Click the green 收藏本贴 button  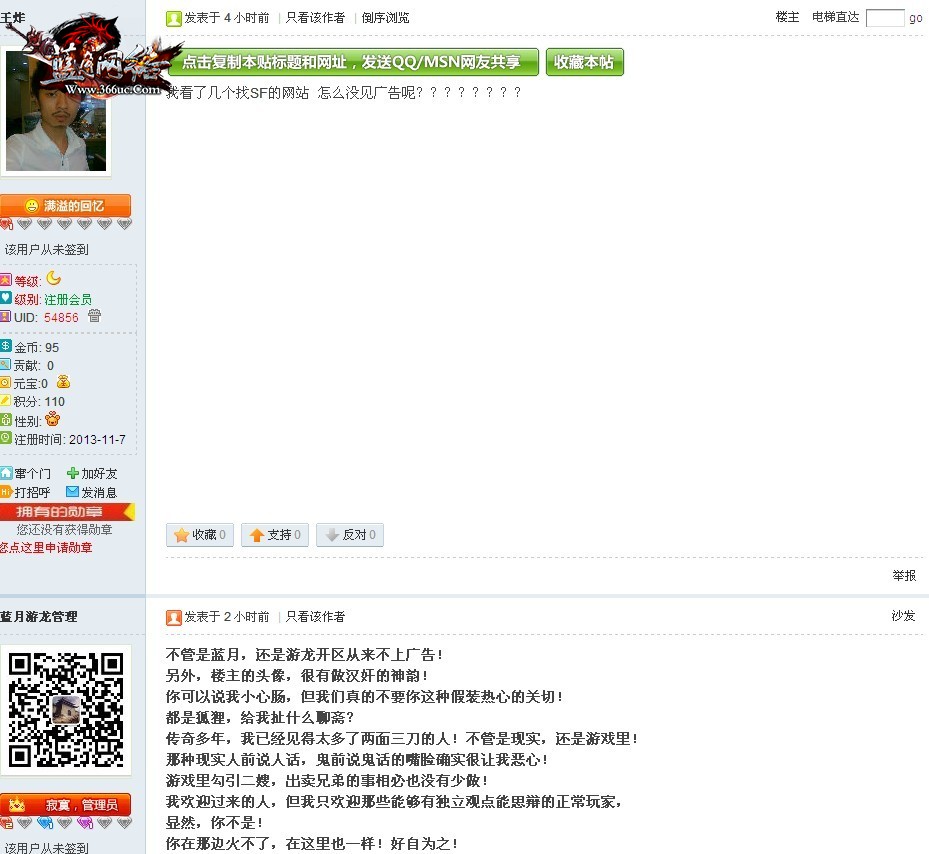click(x=584, y=62)
